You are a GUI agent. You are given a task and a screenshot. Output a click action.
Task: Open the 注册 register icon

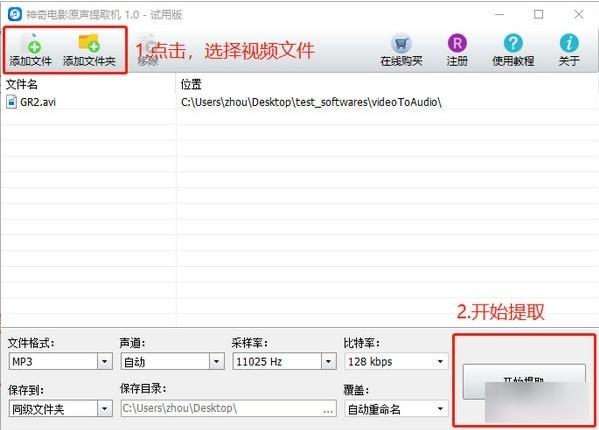tap(457, 43)
